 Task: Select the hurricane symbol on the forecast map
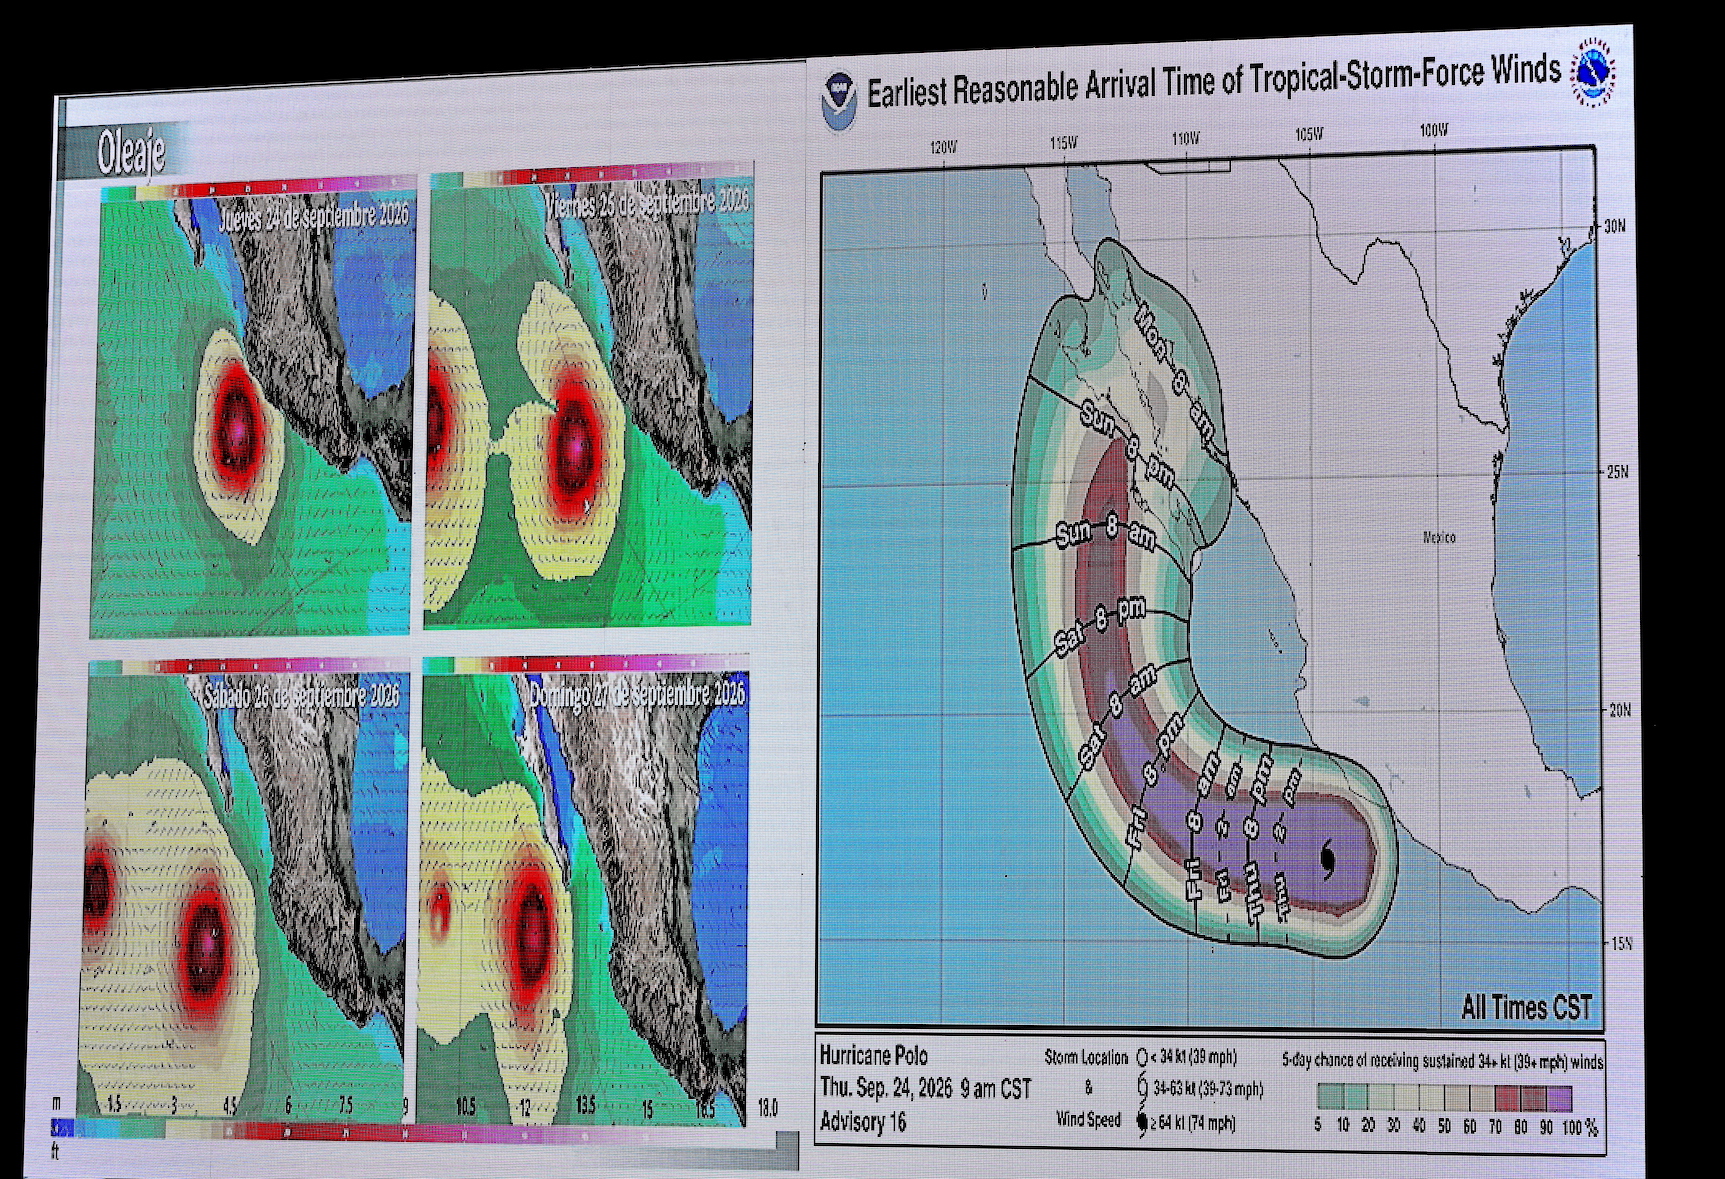(1327, 859)
